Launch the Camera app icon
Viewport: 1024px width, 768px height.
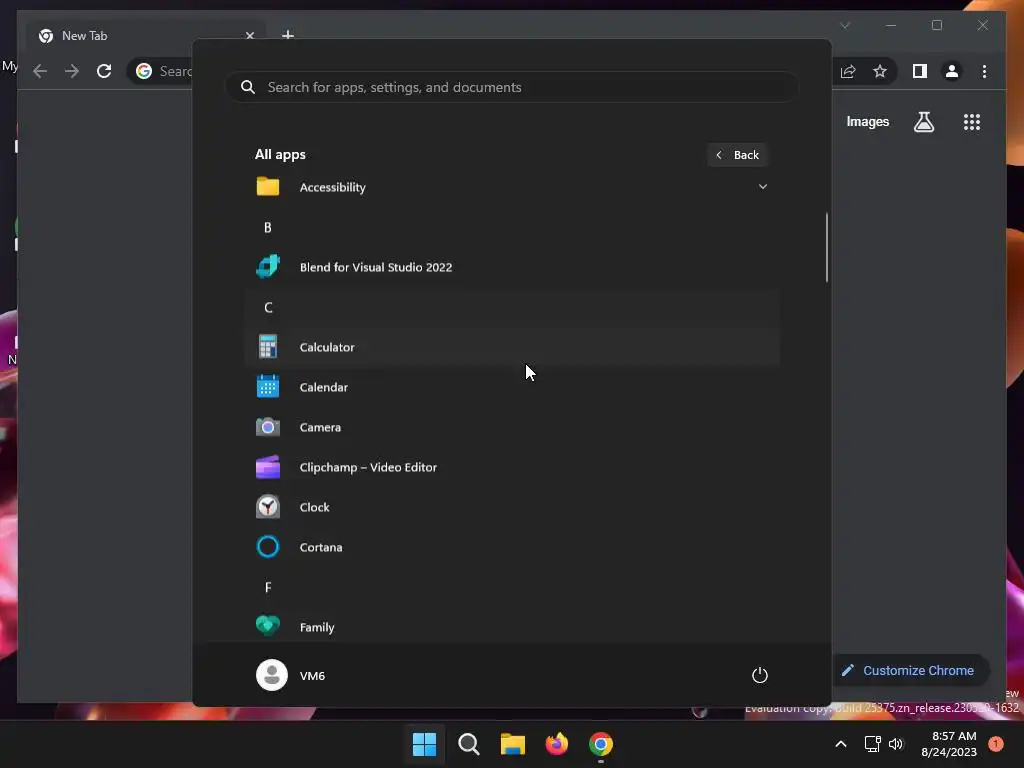268,427
